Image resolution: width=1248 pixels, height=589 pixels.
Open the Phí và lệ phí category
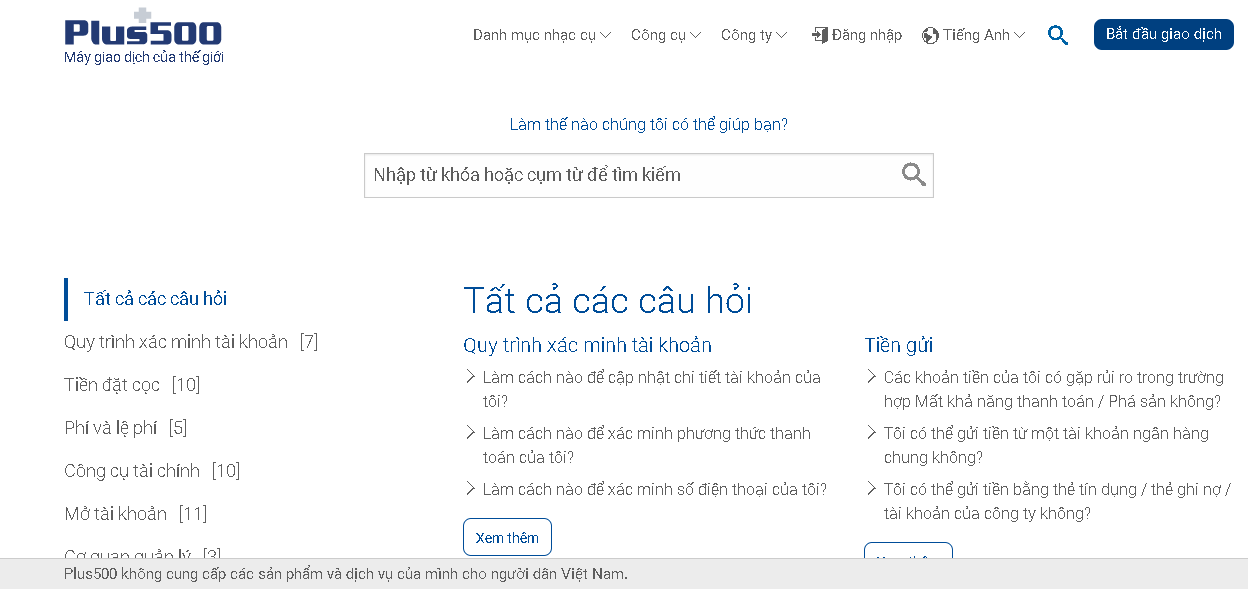pyautogui.click(x=111, y=428)
